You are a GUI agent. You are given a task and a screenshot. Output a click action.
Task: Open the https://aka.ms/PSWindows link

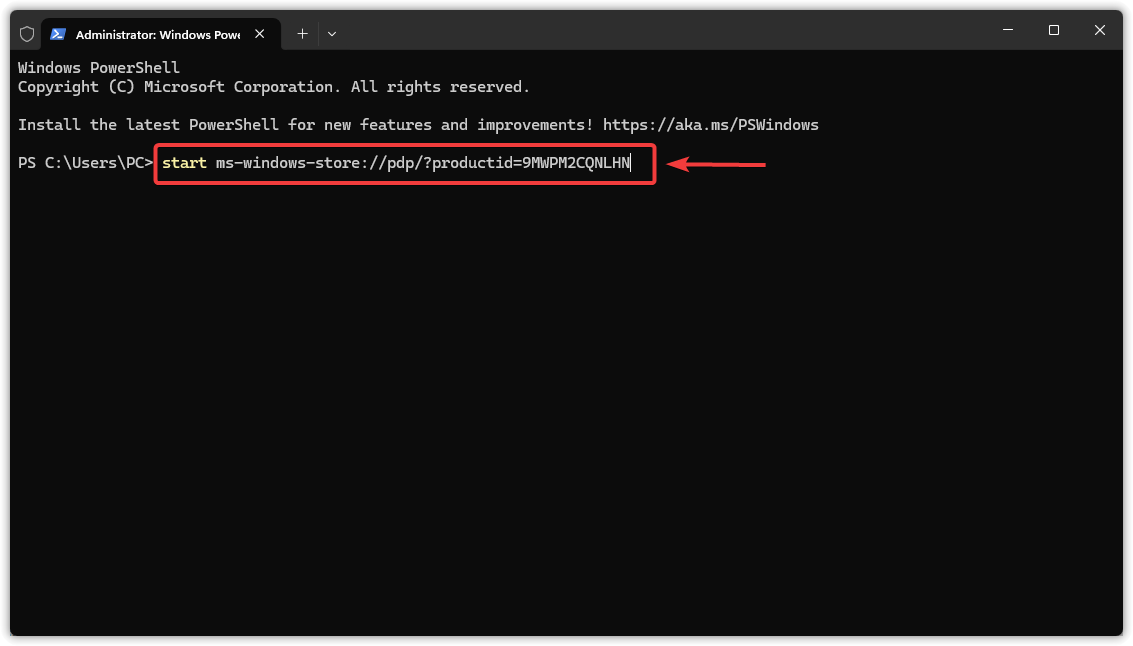(710, 125)
